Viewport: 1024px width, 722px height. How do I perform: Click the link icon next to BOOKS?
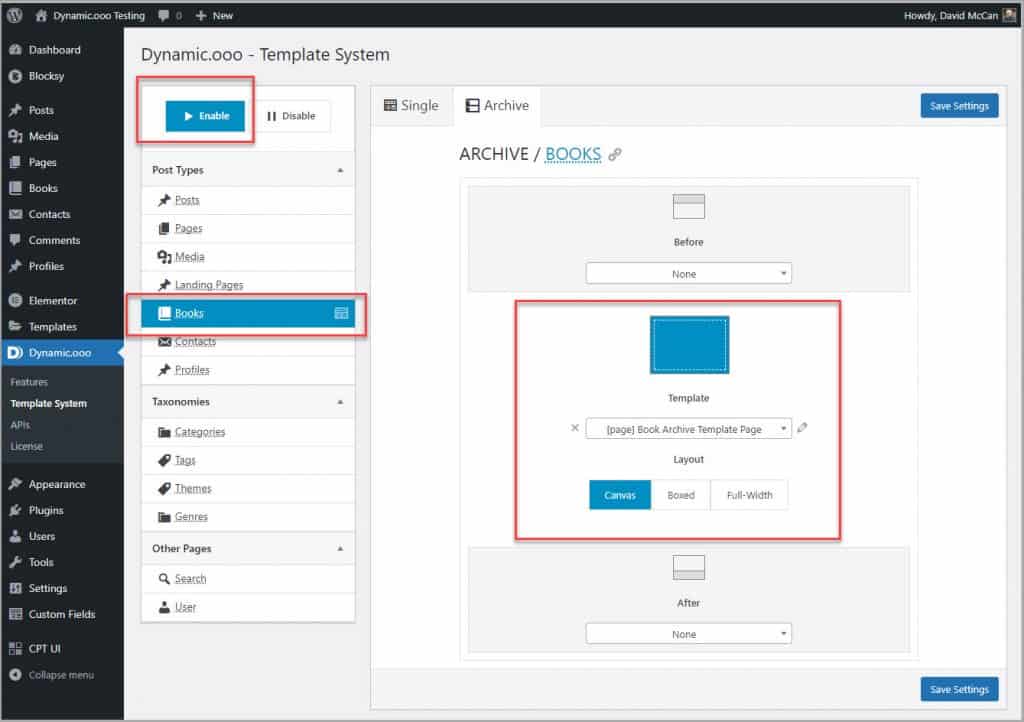[x=615, y=155]
